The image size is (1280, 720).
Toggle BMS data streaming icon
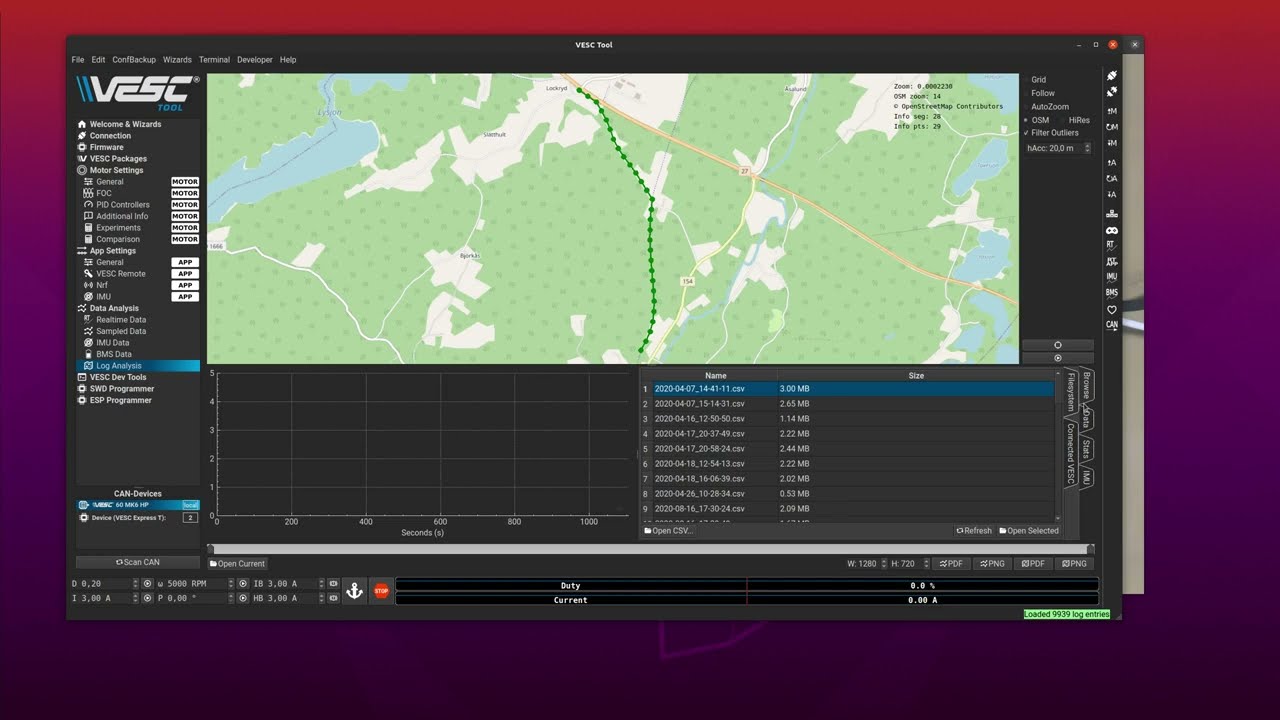coord(1111,293)
